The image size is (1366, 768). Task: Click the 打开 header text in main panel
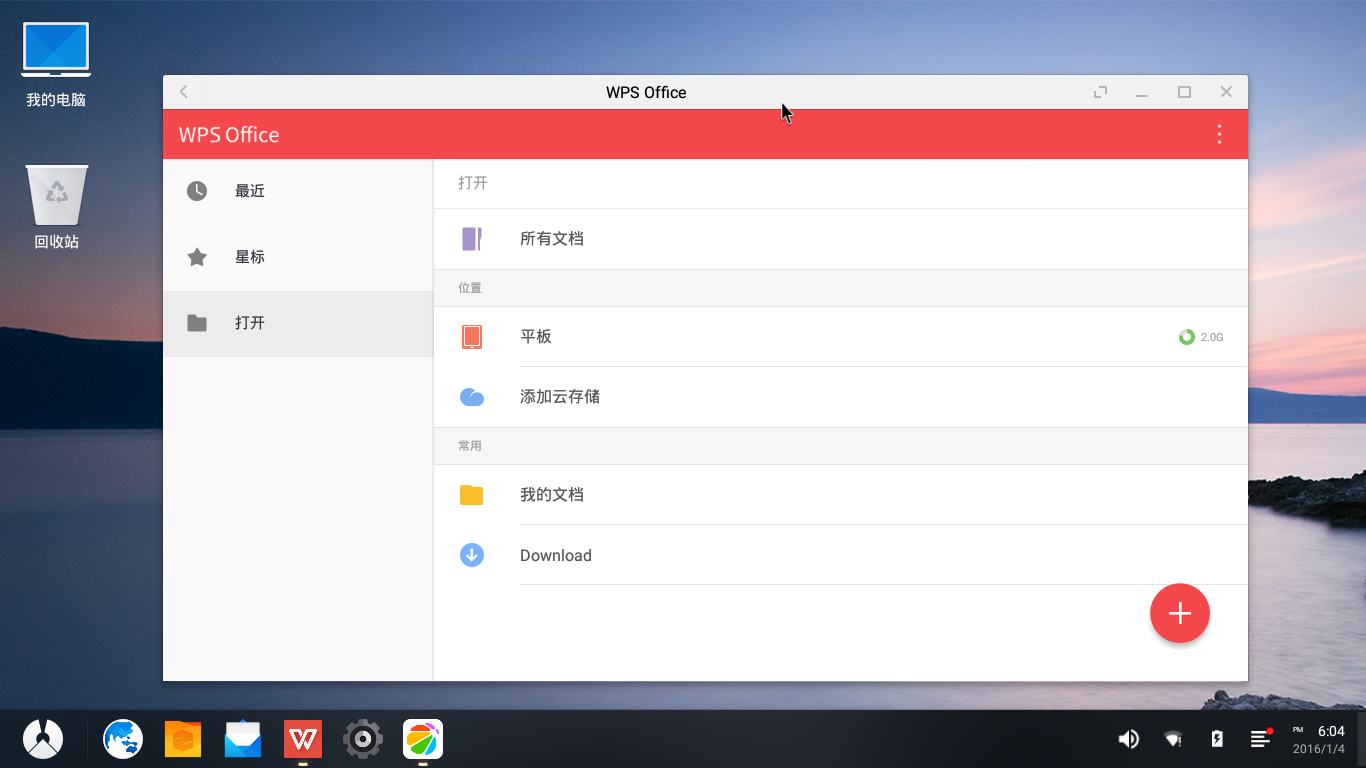tap(473, 183)
